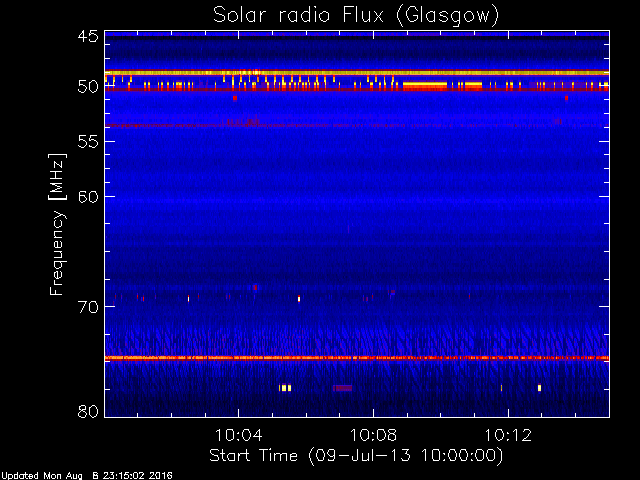This screenshot has height=480, width=640.
Task: Click the 45 frequency tick label
Action: pyautogui.click(x=88, y=37)
